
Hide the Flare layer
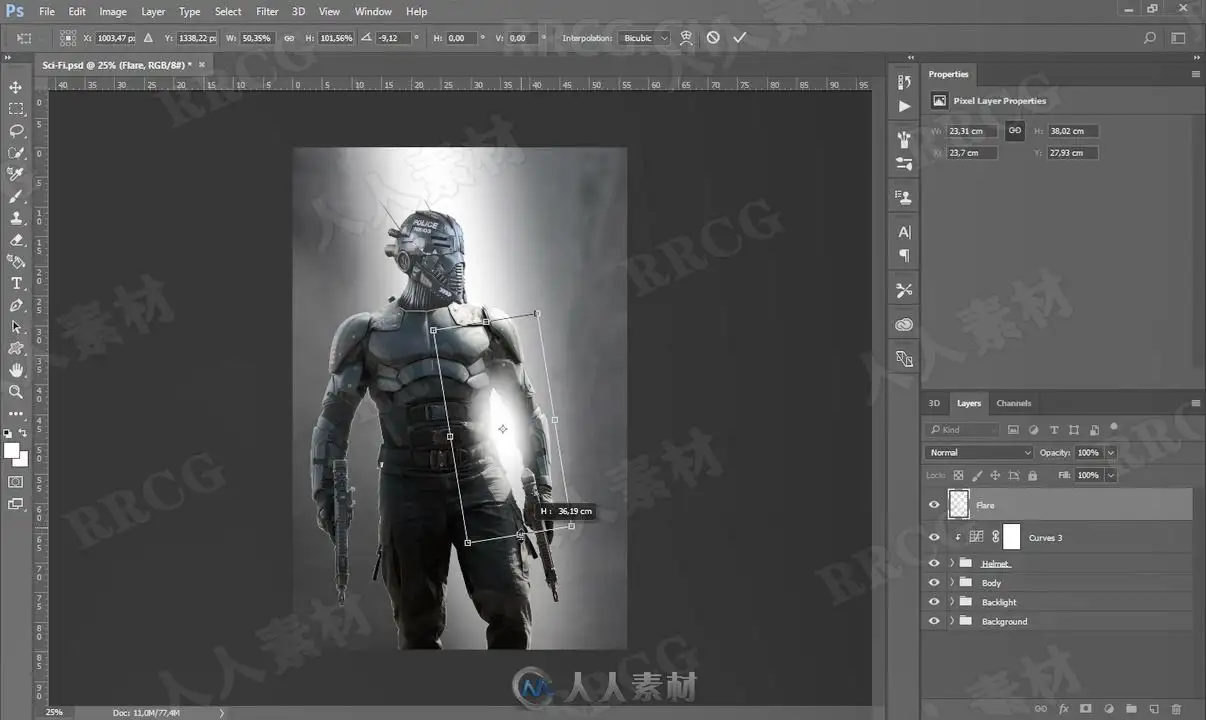pos(934,505)
